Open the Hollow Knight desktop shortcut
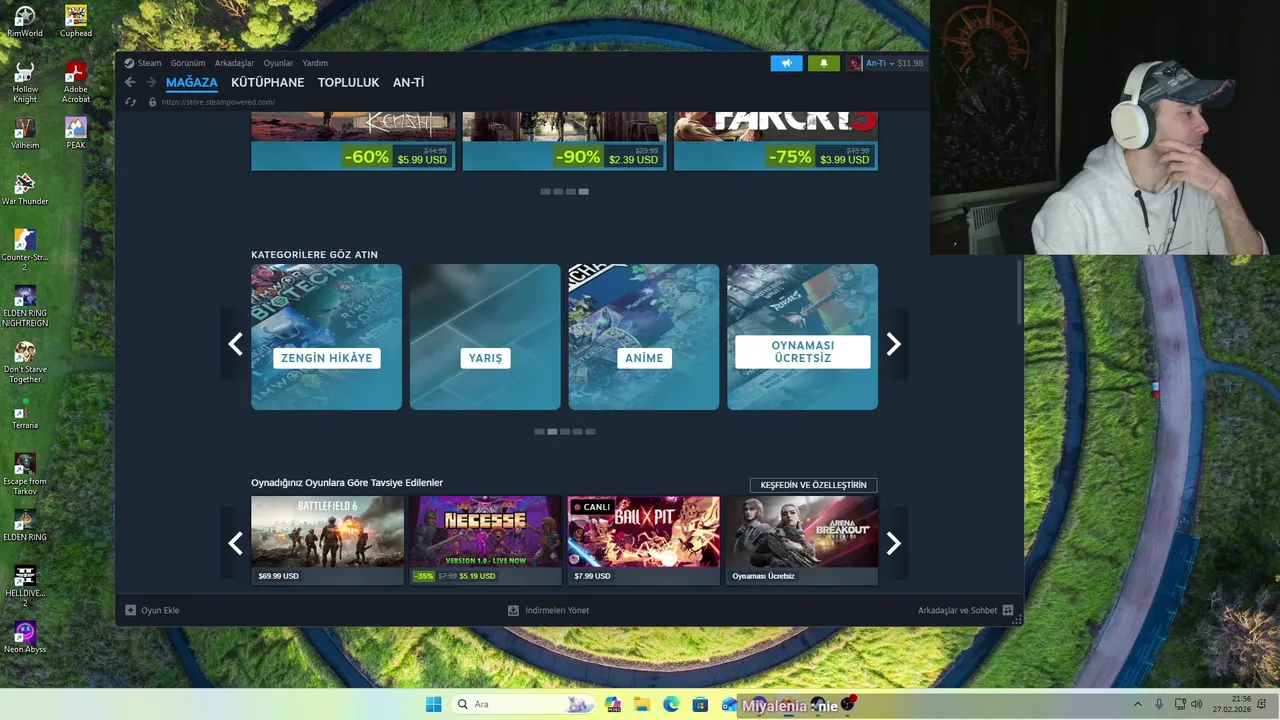Image resolution: width=1280 pixels, height=720 pixels. click(24, 82)
